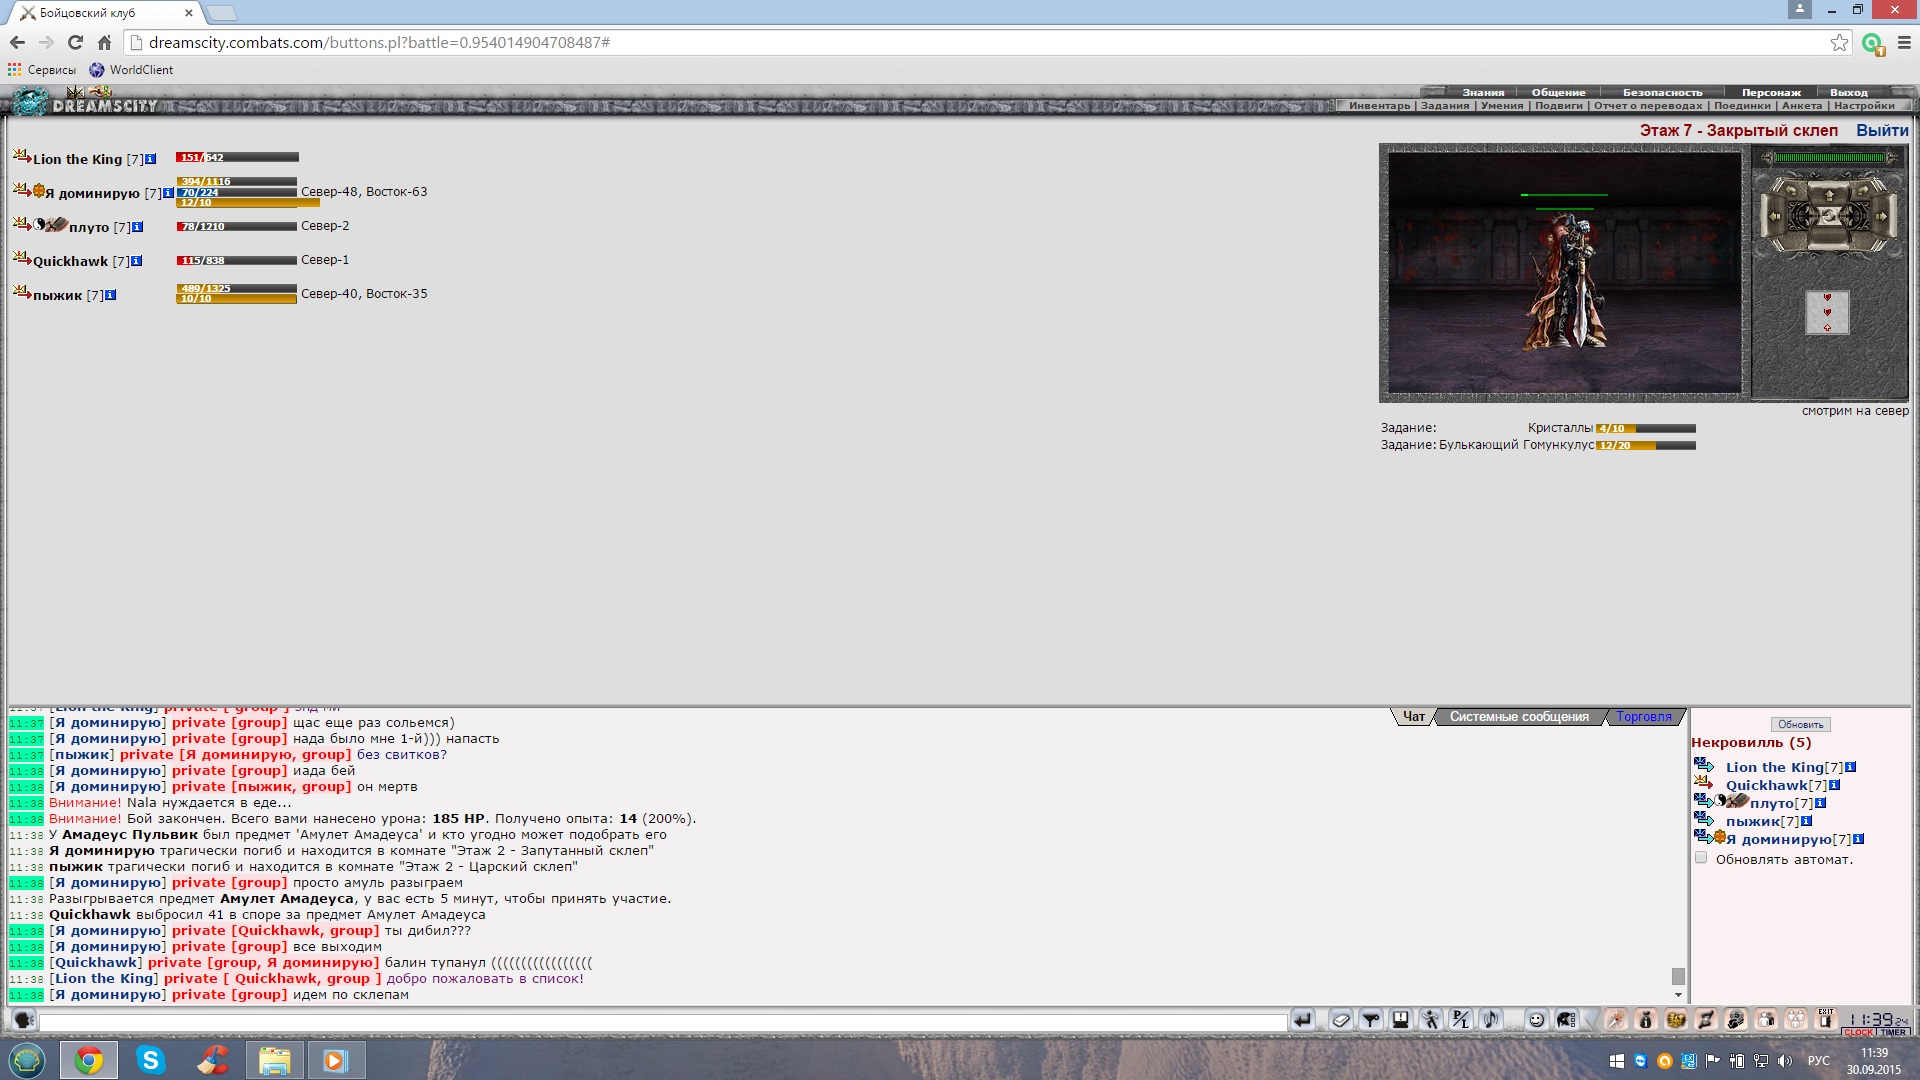Click the chat avatar icon left of input
This screenshot has height=1080, width=1920.
(x=23, y=1019)
